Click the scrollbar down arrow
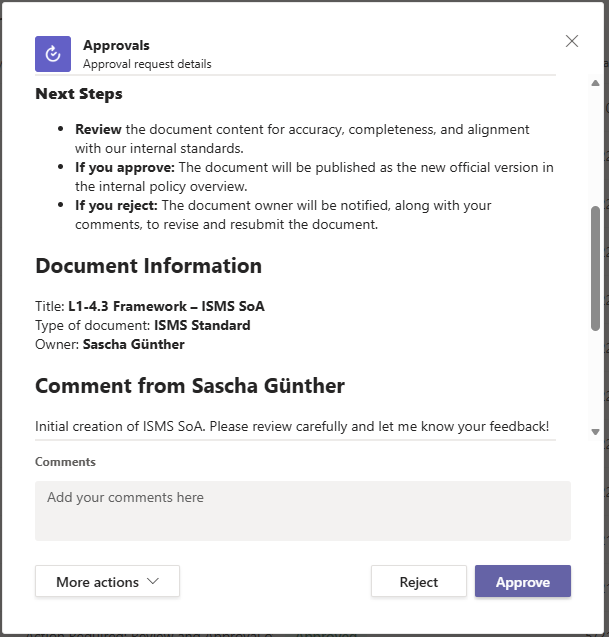The width and height of the screenshot is (609, 637). point(596,431)
